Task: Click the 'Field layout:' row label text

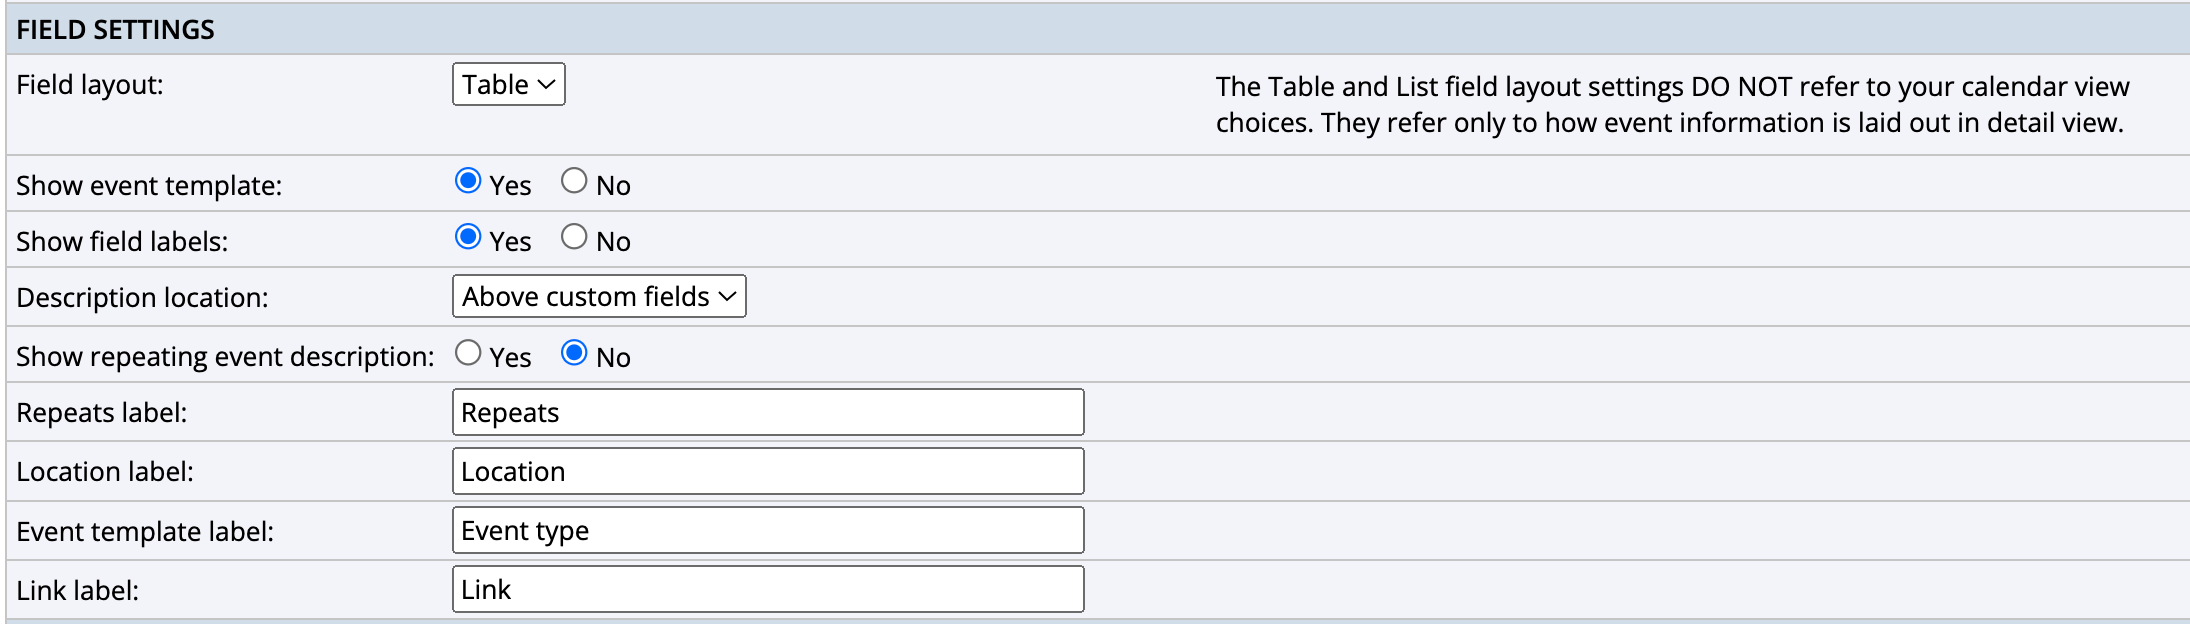Action: click(90, 85)
